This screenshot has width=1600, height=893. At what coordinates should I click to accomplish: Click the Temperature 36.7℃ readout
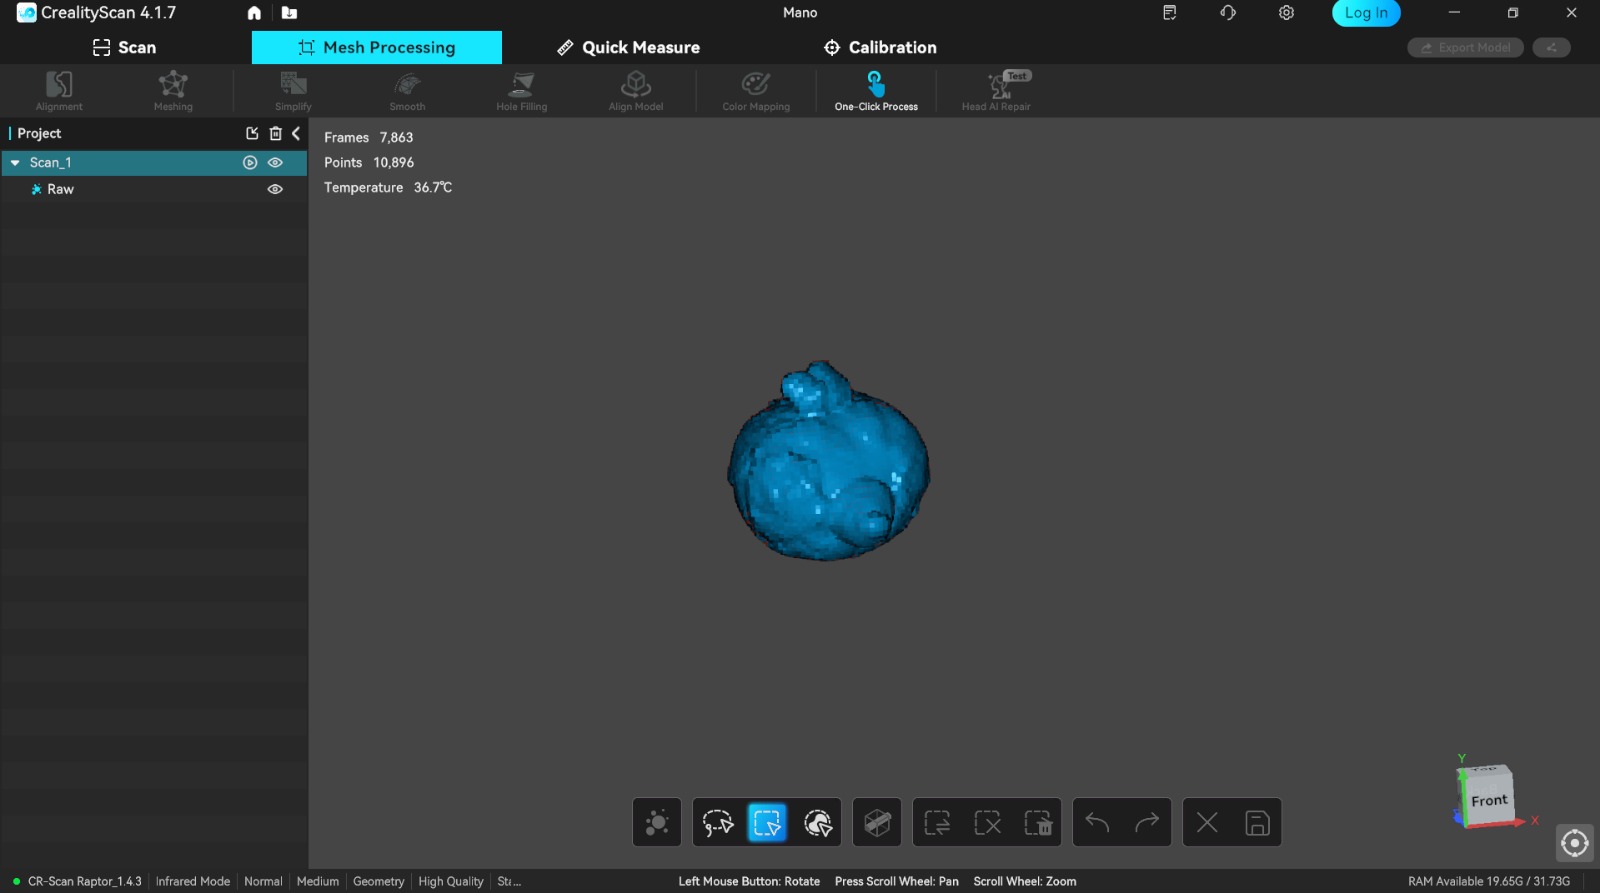388,187
